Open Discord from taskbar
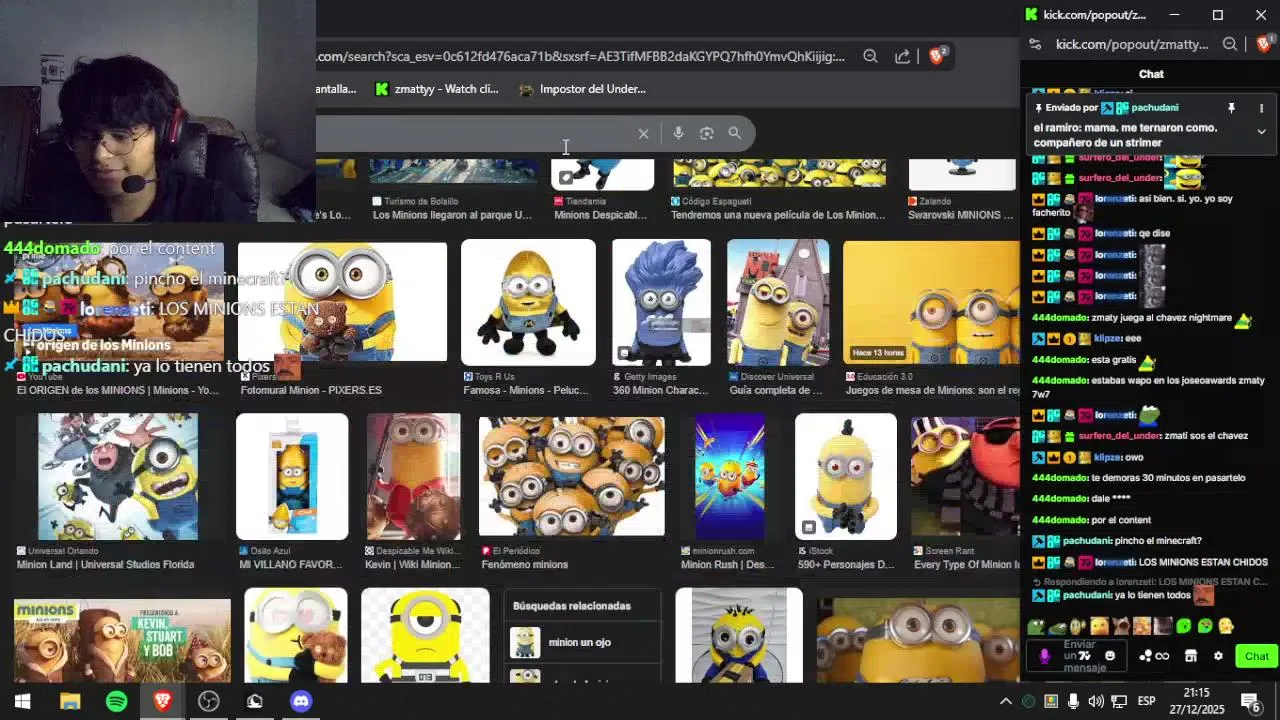The width and height of the screenshot is (1280, 720). pos(301,701)
